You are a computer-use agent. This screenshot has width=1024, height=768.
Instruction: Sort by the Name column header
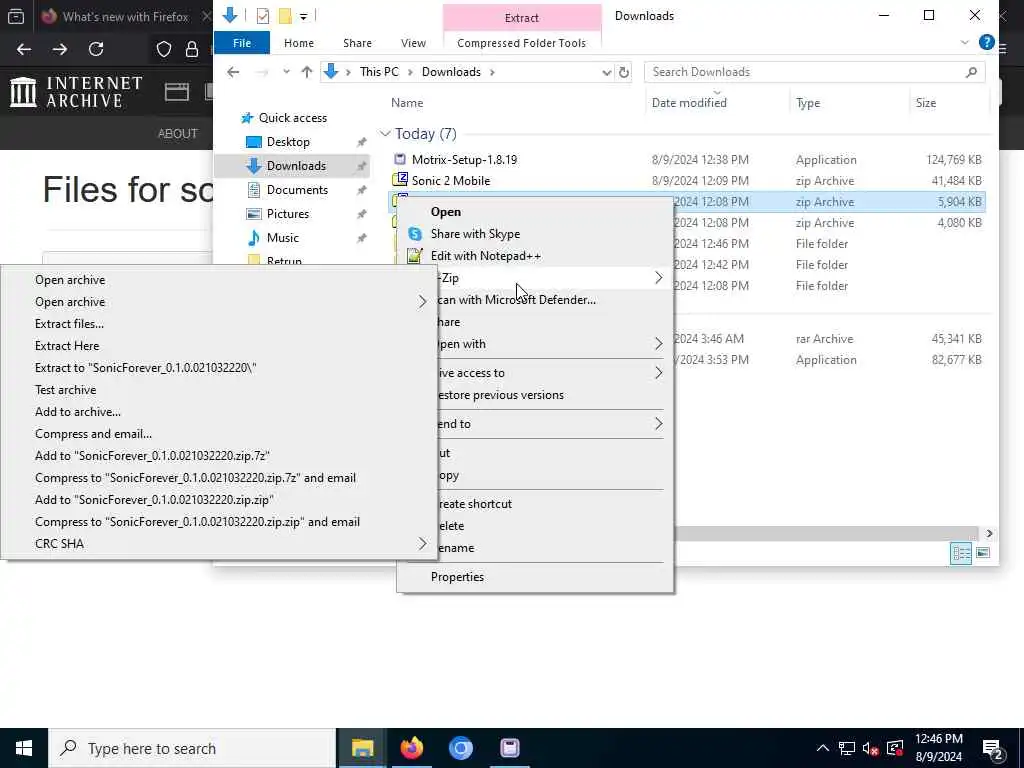point(407,103)
